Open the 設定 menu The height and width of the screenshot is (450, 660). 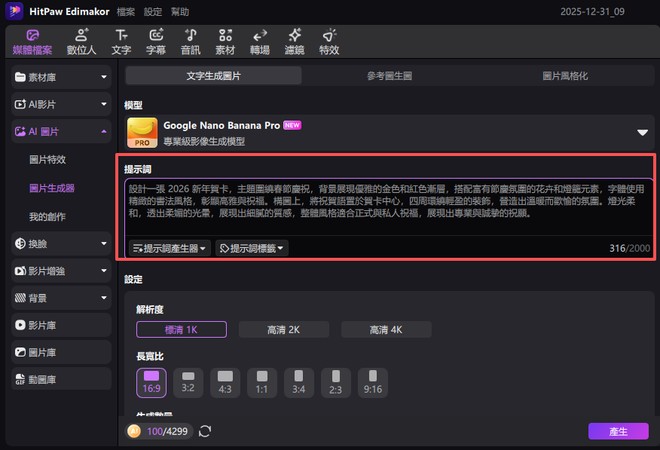(x=153, y=12)
